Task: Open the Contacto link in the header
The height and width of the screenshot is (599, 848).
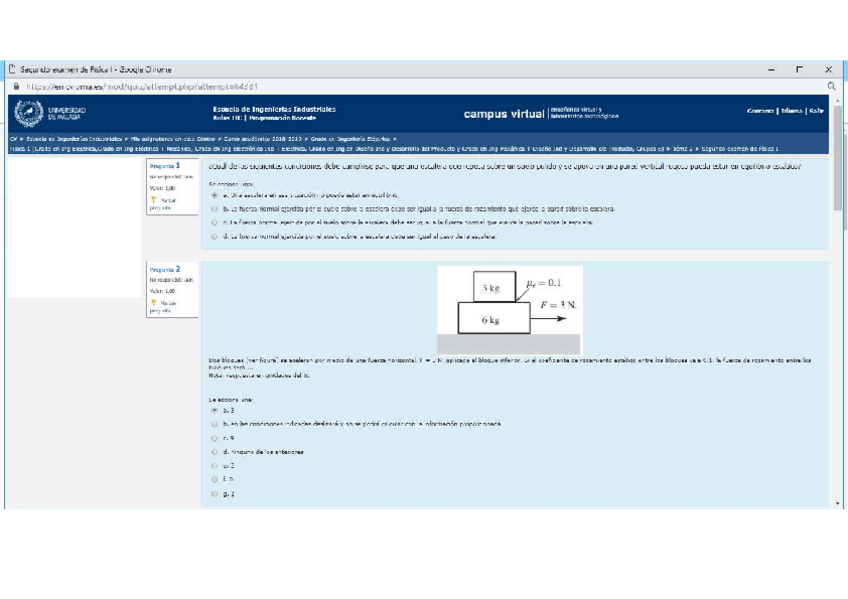Action: [760, 111]
